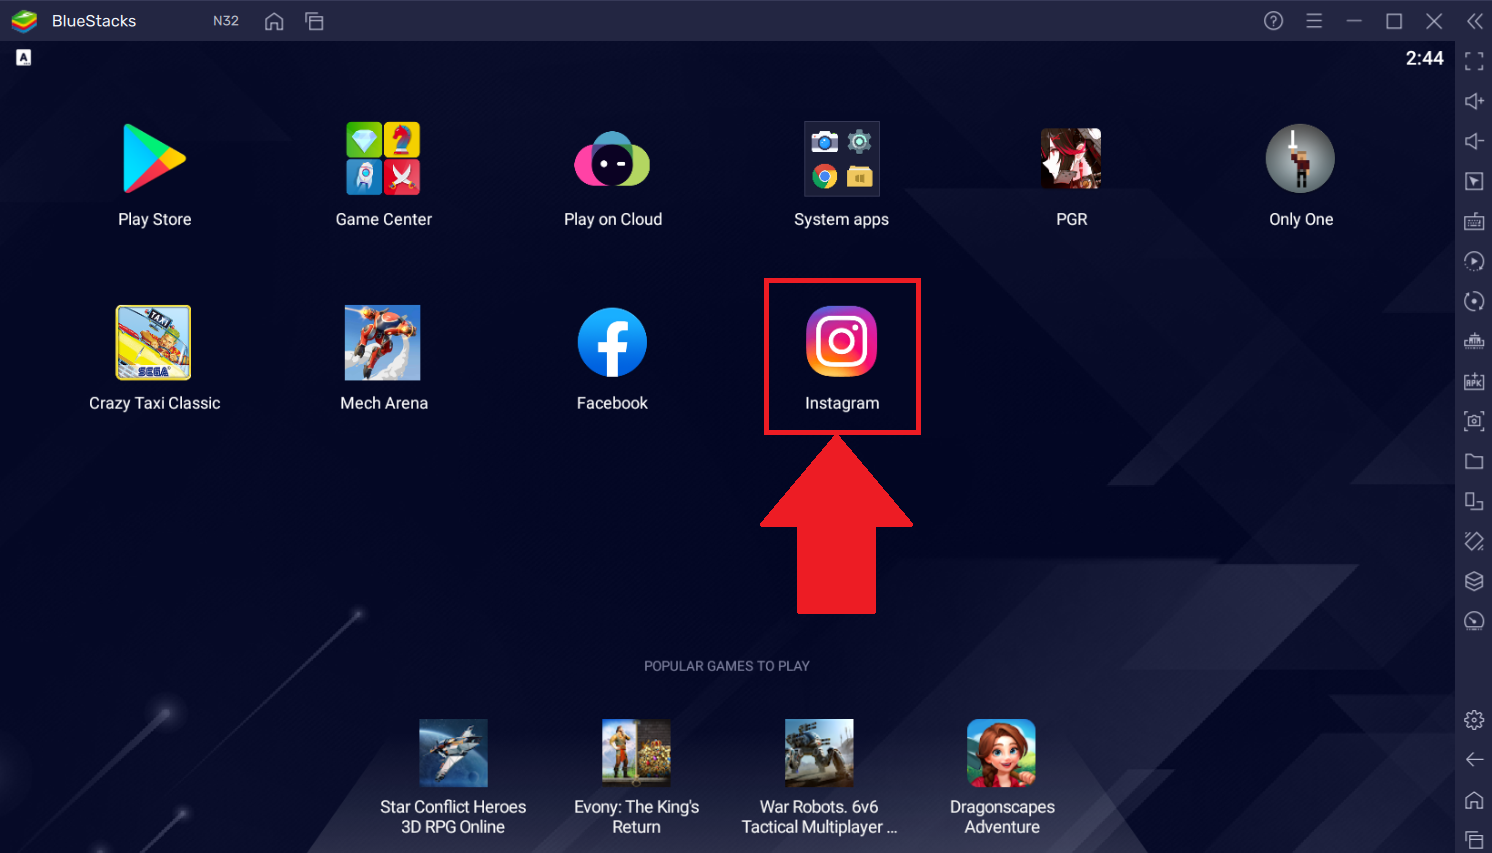Start the Only One game

[x=1300, y=159]
